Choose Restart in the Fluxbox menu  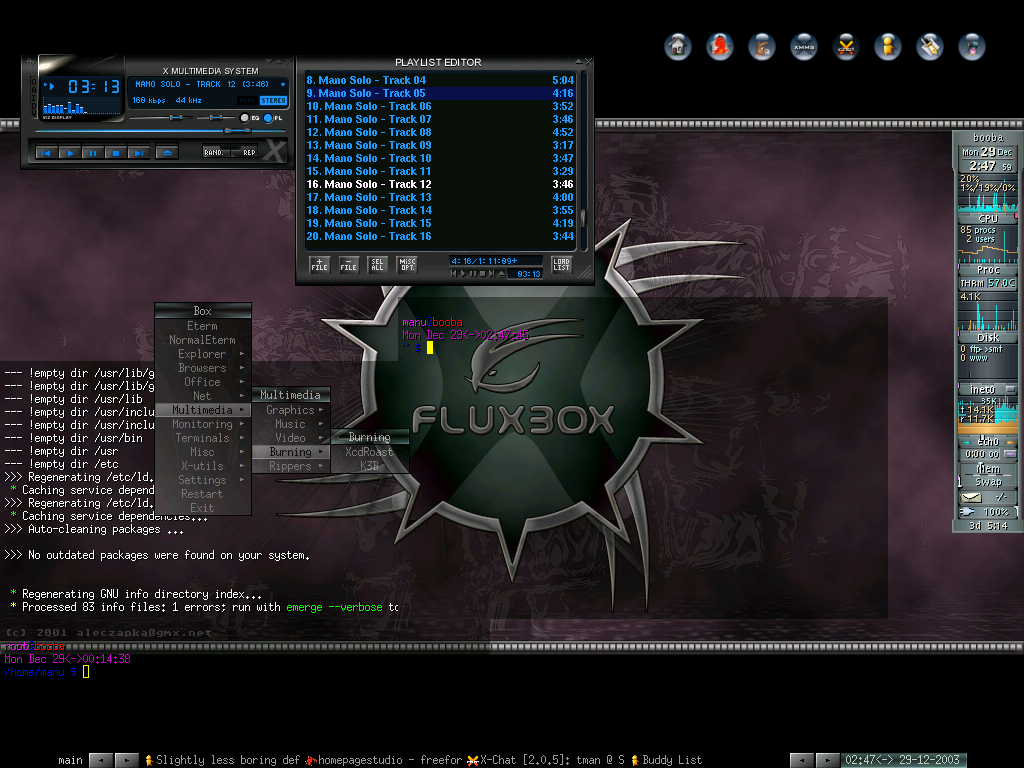(202, 494)
